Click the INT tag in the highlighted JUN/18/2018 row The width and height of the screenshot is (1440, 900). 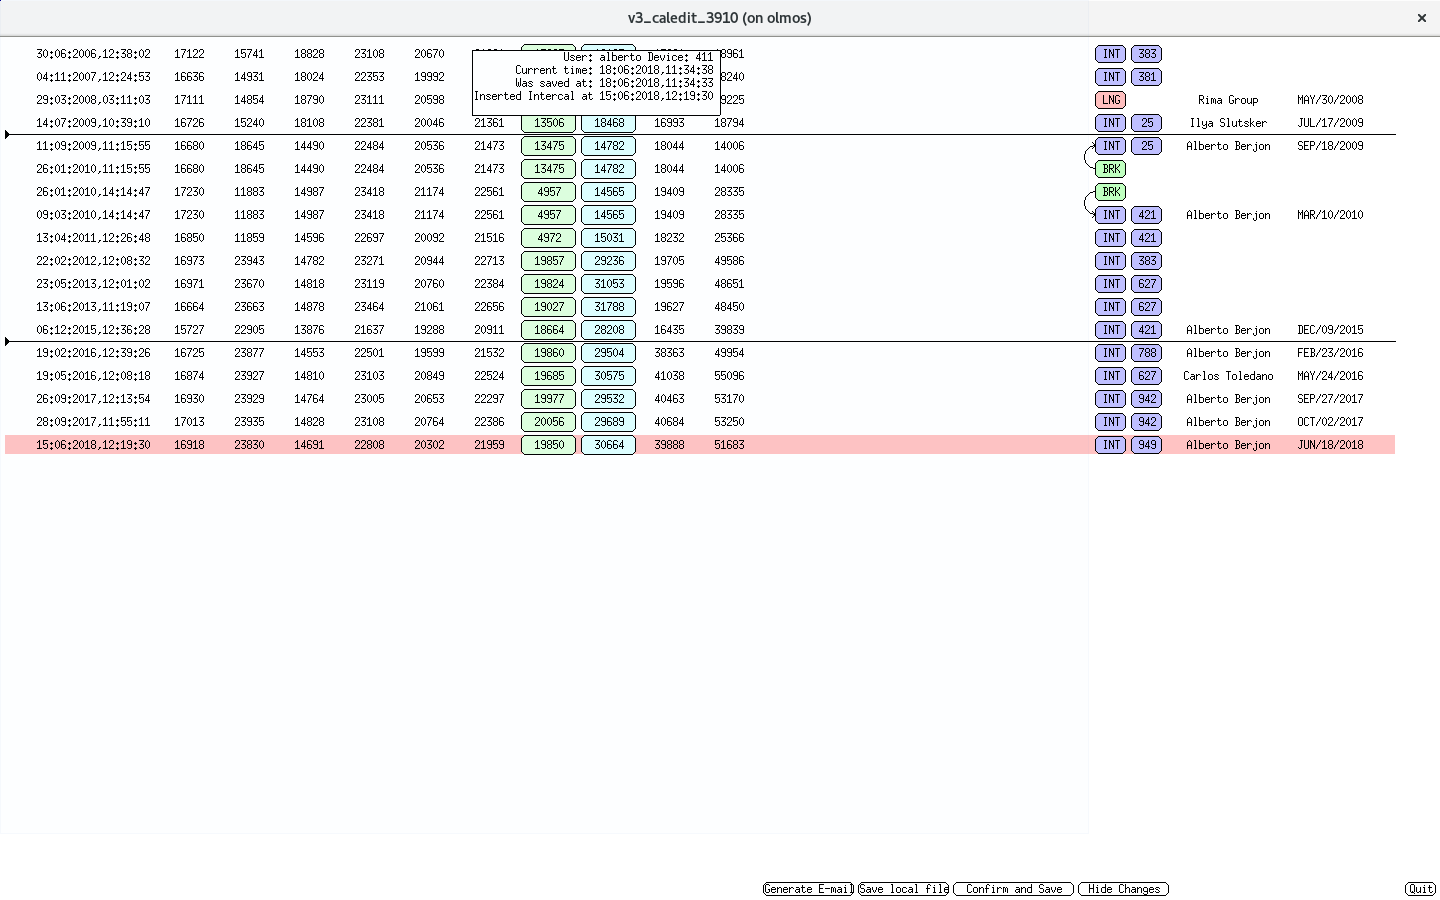click(x=1110, y=445)
